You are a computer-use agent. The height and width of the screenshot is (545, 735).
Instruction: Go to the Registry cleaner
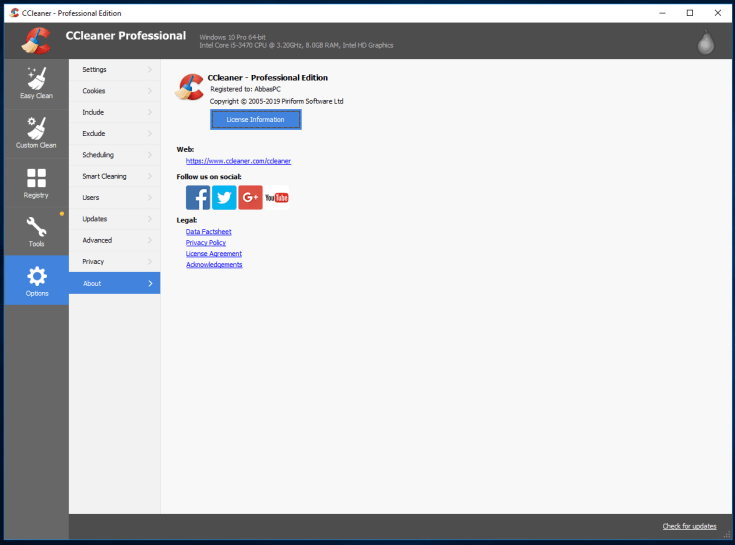(x=37, y=184)
